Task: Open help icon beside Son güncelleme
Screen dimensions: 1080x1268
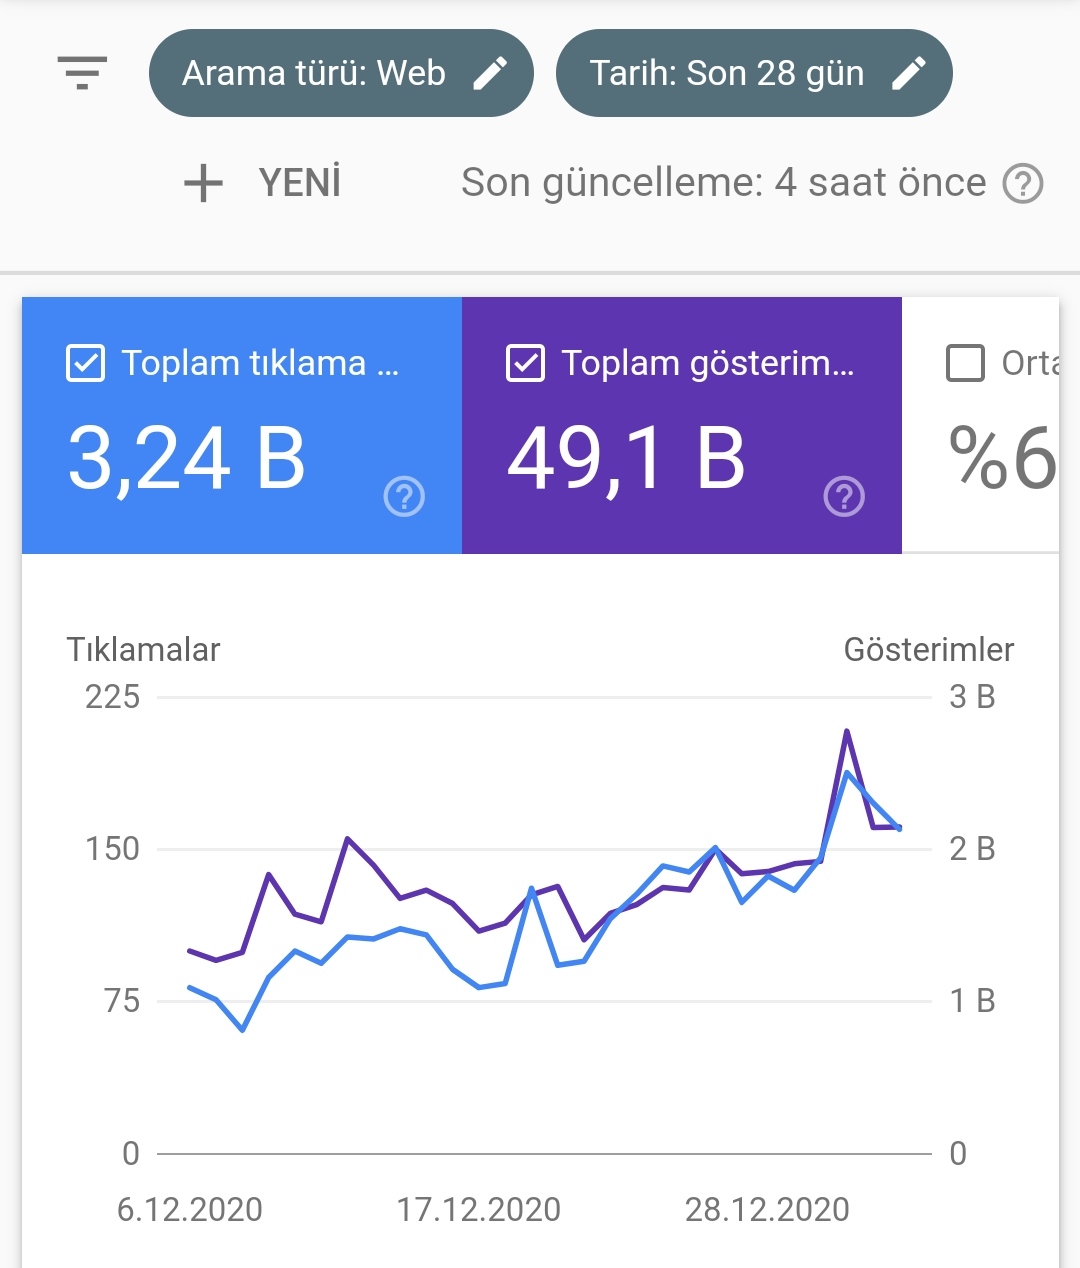Action: tap(1023, 184)
